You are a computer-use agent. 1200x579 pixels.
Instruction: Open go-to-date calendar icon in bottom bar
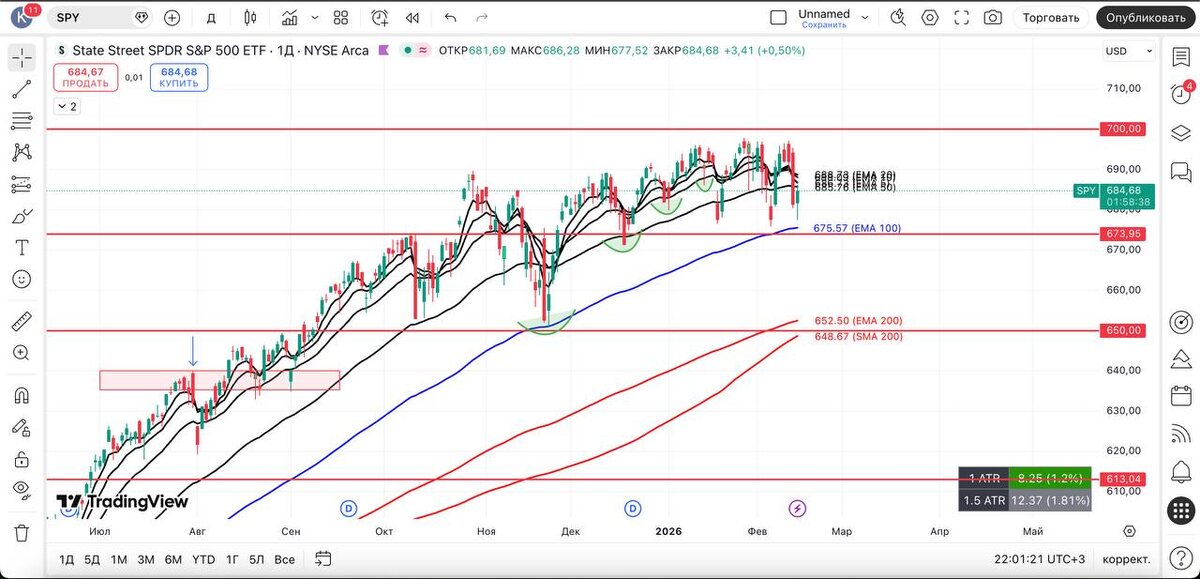coord(323,559)
